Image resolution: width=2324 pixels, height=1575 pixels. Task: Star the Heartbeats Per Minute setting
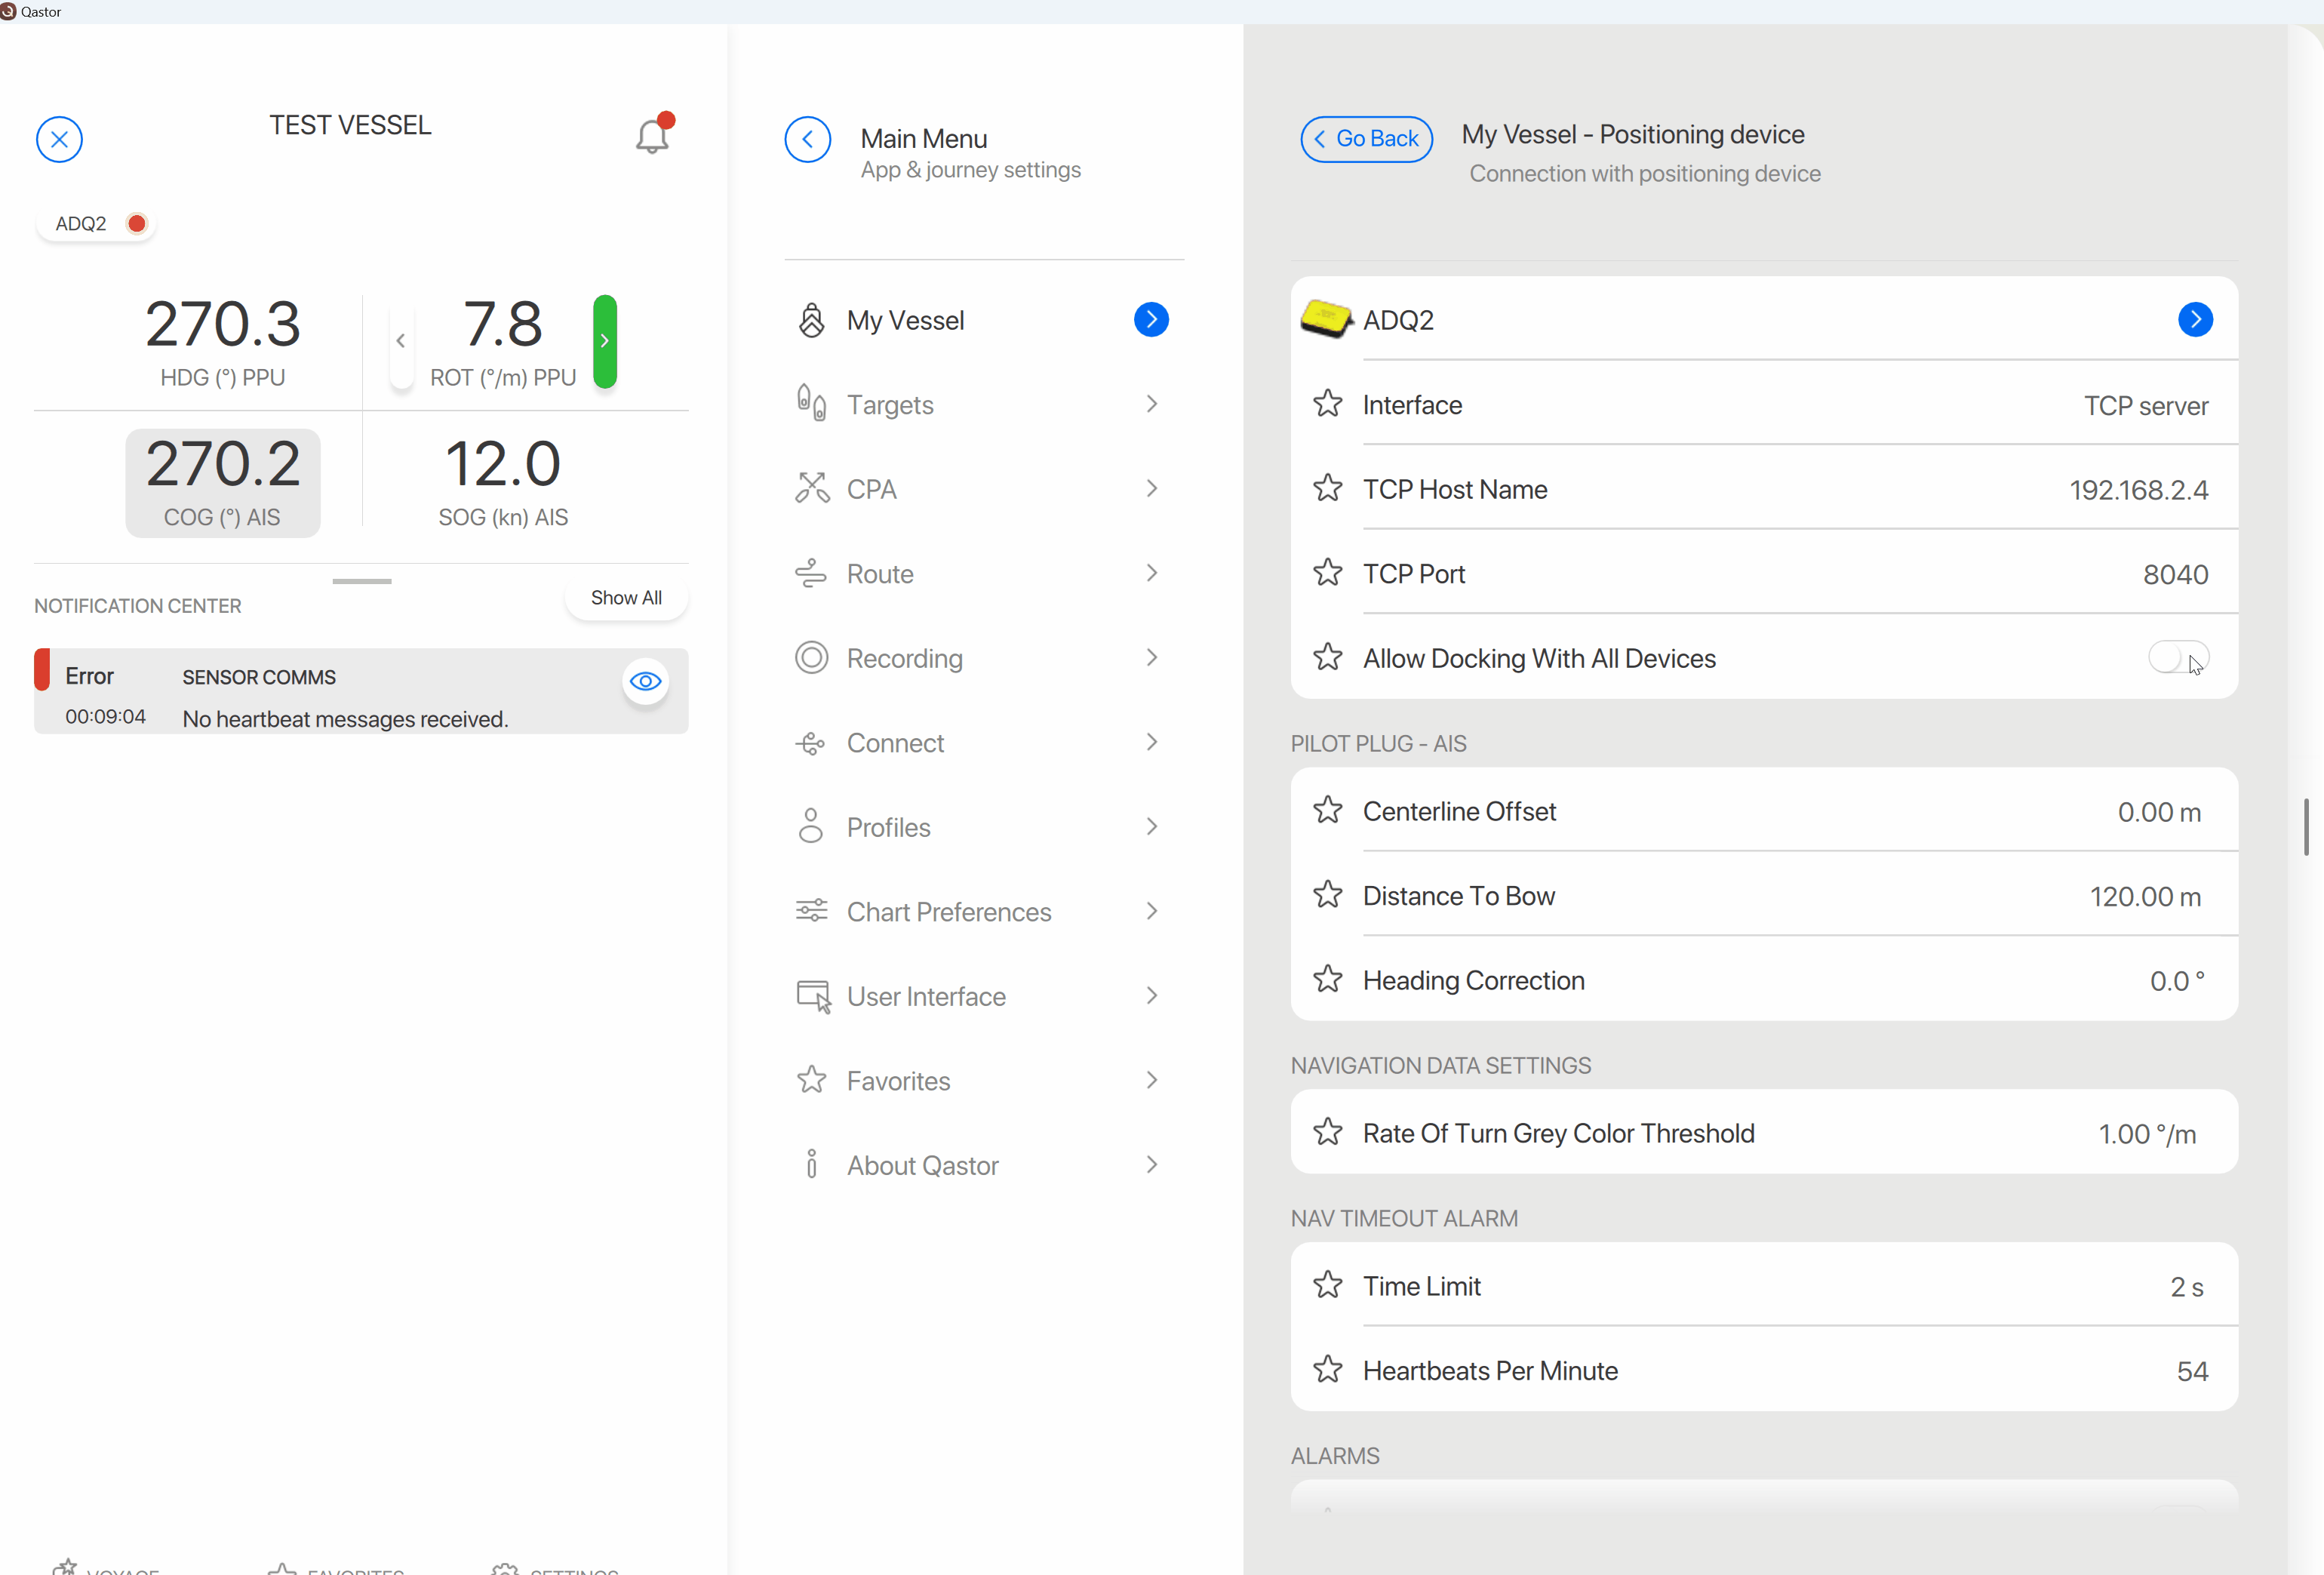(1327, 1369)
